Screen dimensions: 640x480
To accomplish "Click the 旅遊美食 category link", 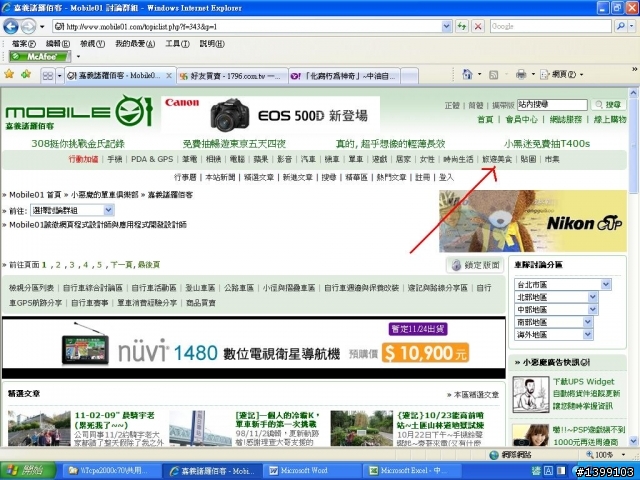I will coord(497,159).
